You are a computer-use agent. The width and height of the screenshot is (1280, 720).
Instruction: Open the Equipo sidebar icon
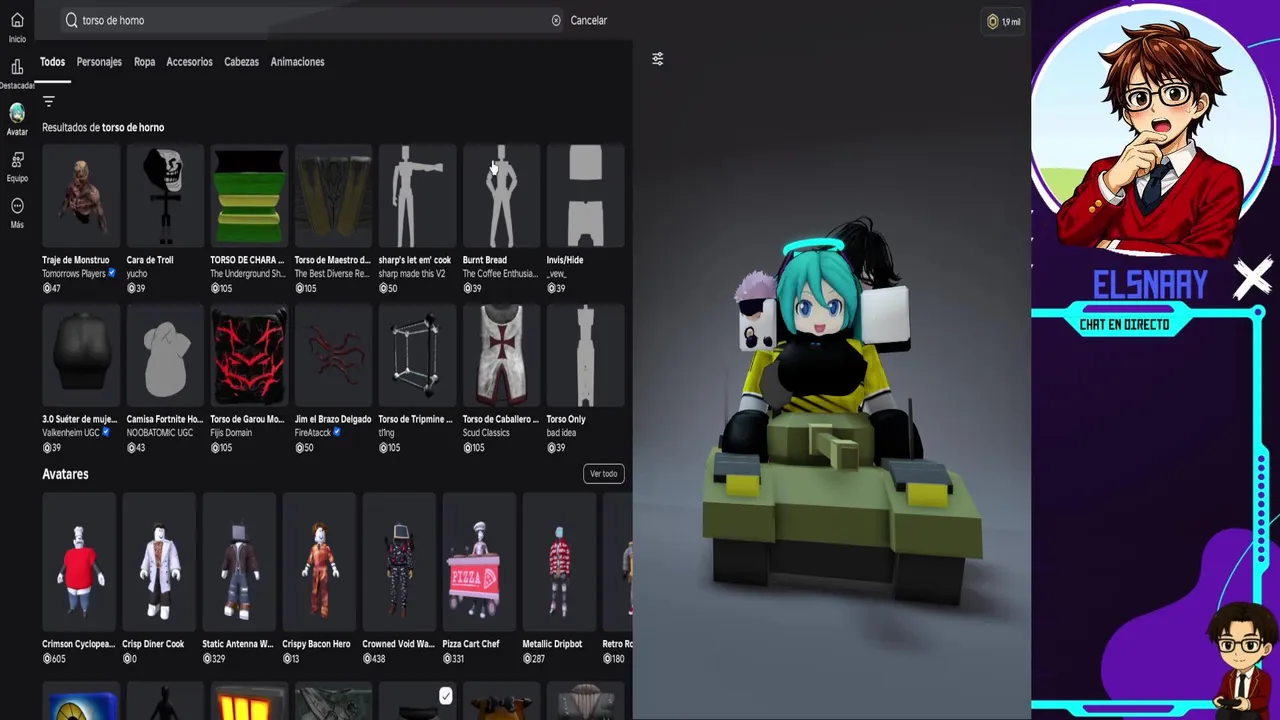(17, 160)
